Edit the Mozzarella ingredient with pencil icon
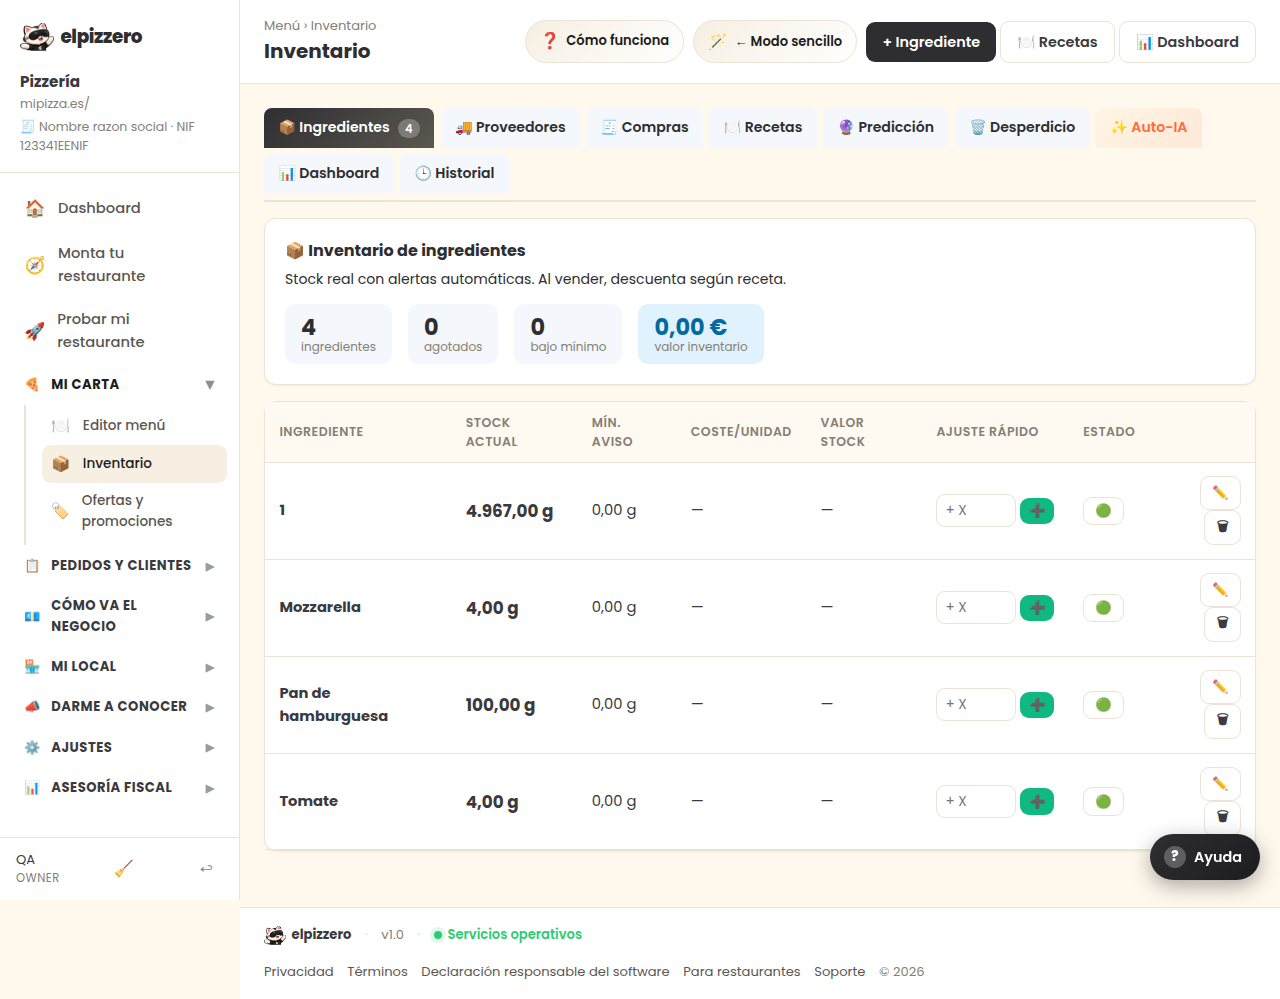 click(x=1220, y=590)
